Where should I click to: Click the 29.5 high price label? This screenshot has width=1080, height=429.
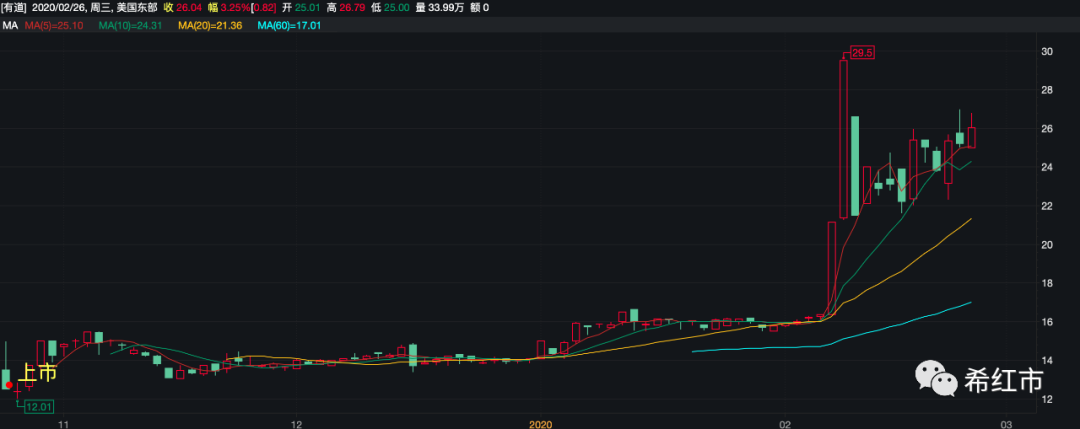click(862, 52)
